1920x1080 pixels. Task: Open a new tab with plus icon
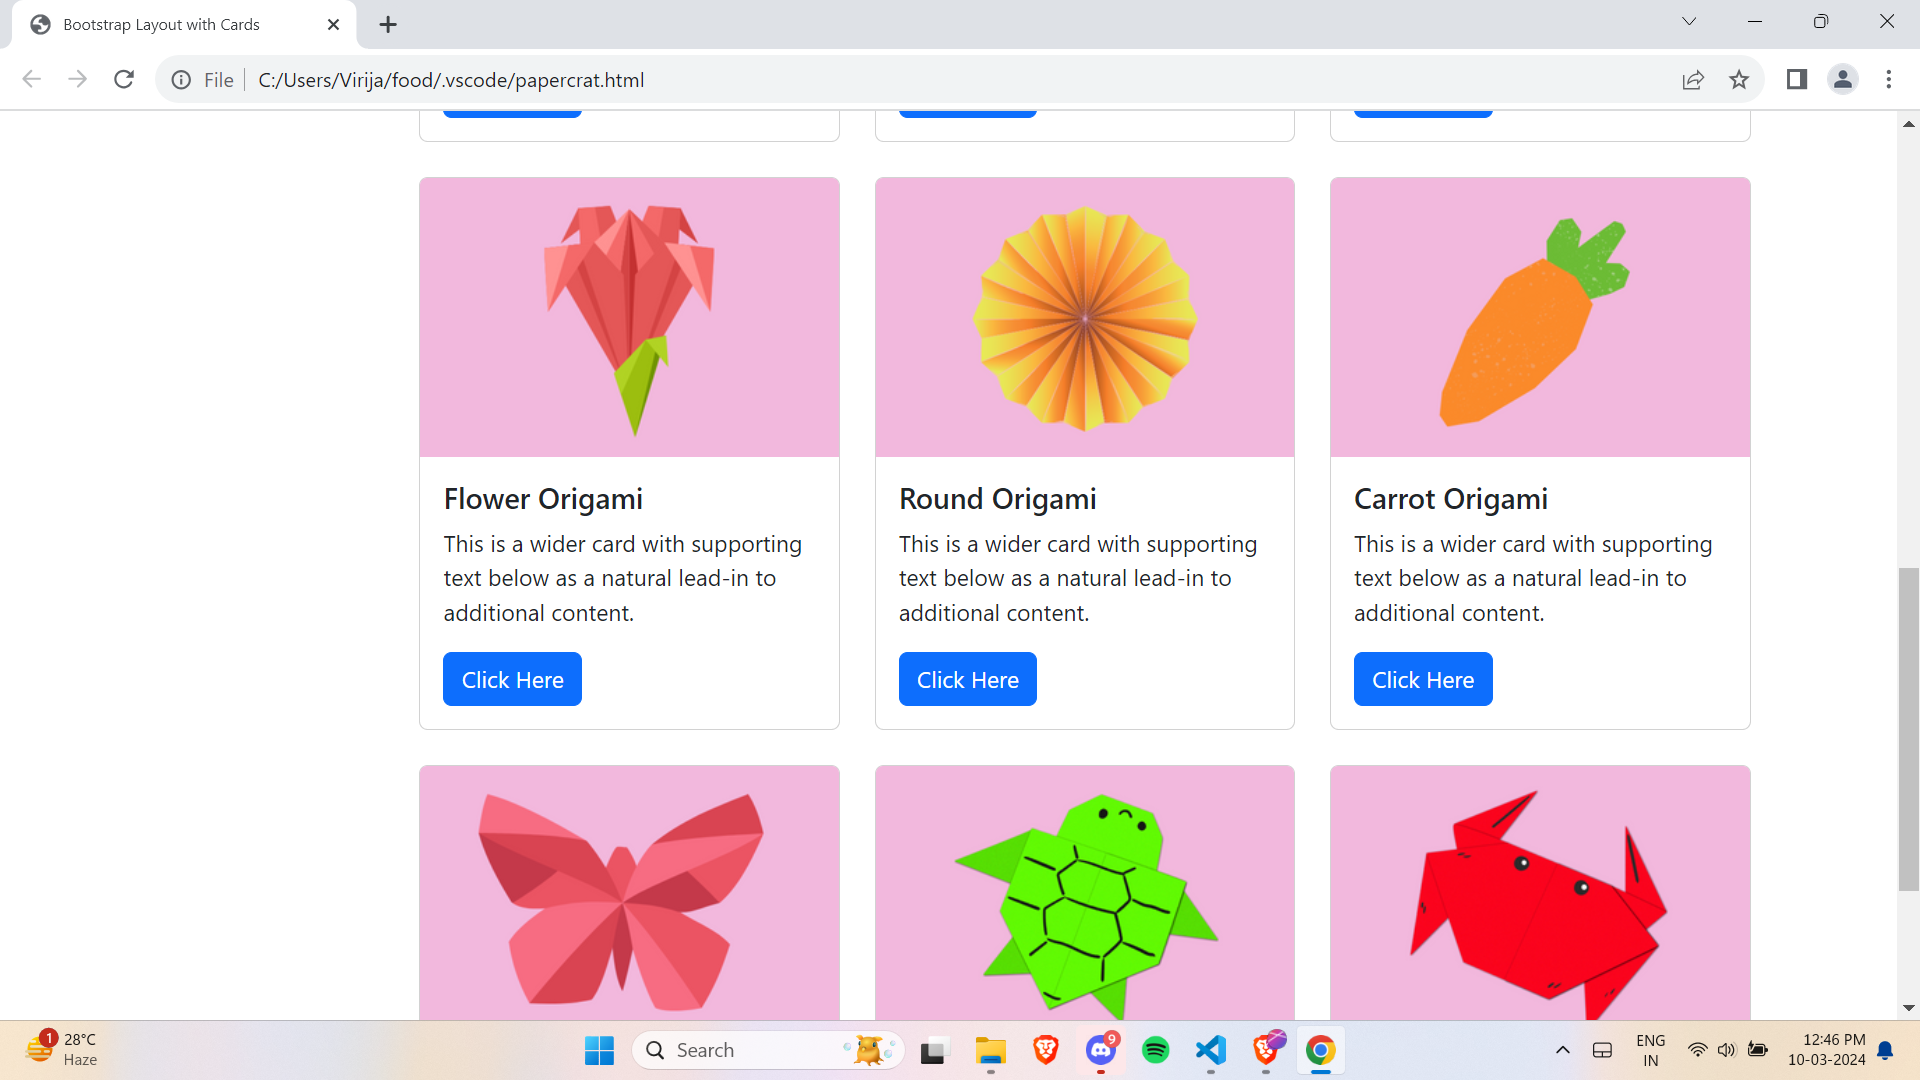click(388, 25)
